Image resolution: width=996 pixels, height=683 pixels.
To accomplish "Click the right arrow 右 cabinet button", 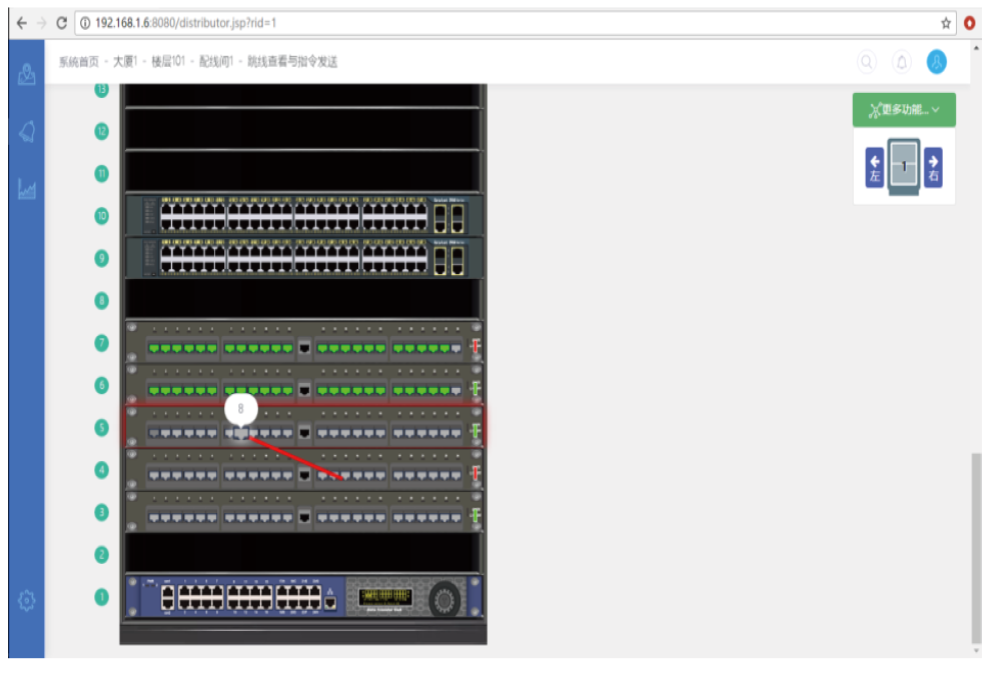I will [932, 167].
